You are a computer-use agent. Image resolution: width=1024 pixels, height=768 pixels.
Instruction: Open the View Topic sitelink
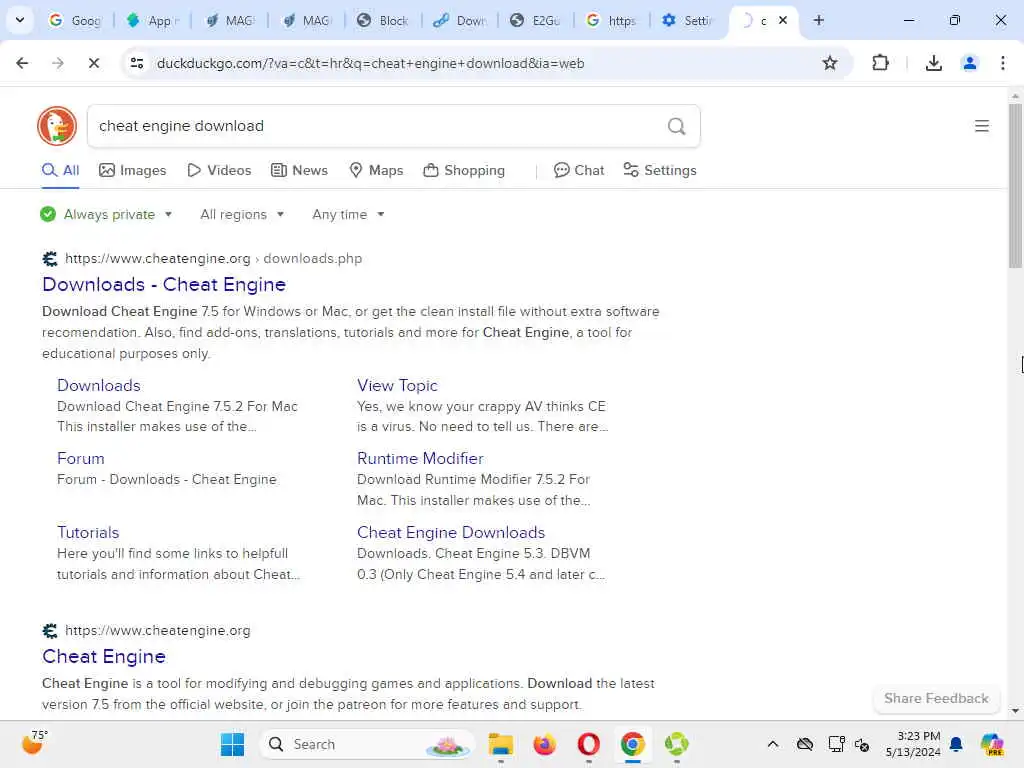[397, 385]
